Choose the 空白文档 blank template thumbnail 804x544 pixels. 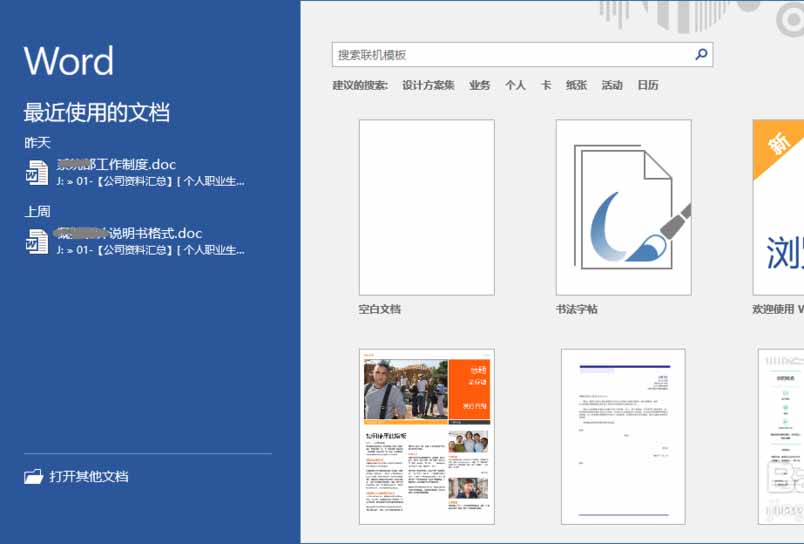(427, 208)
